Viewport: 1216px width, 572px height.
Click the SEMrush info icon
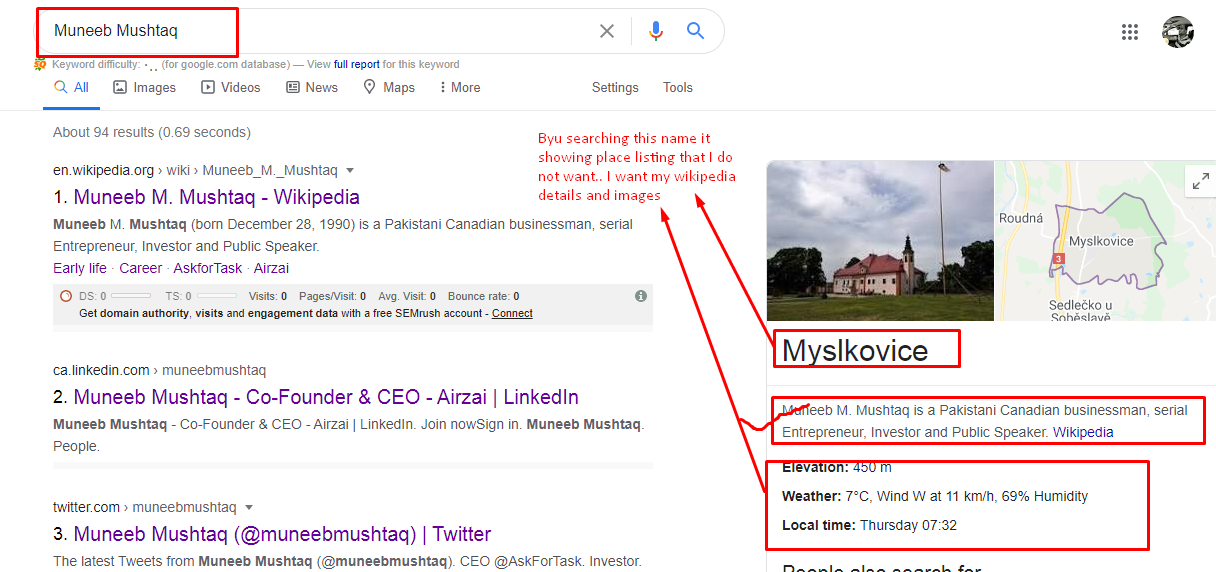[x=641, y=296]
